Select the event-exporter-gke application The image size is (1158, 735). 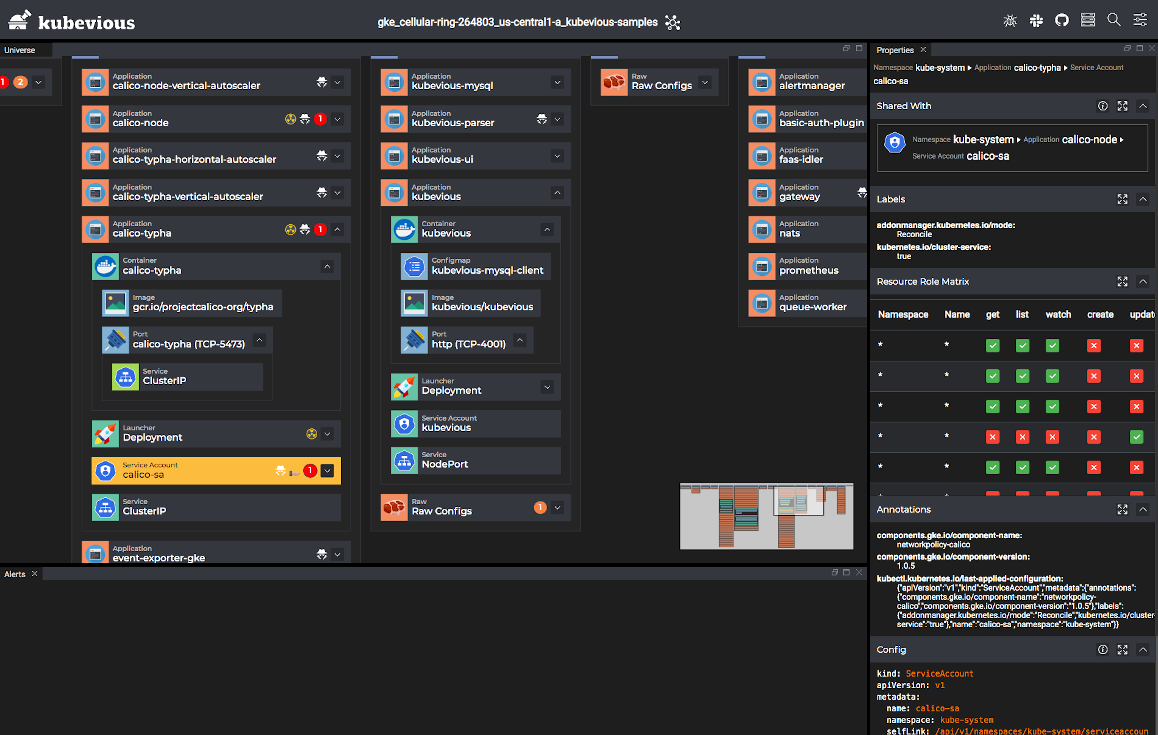coord(216,553)
